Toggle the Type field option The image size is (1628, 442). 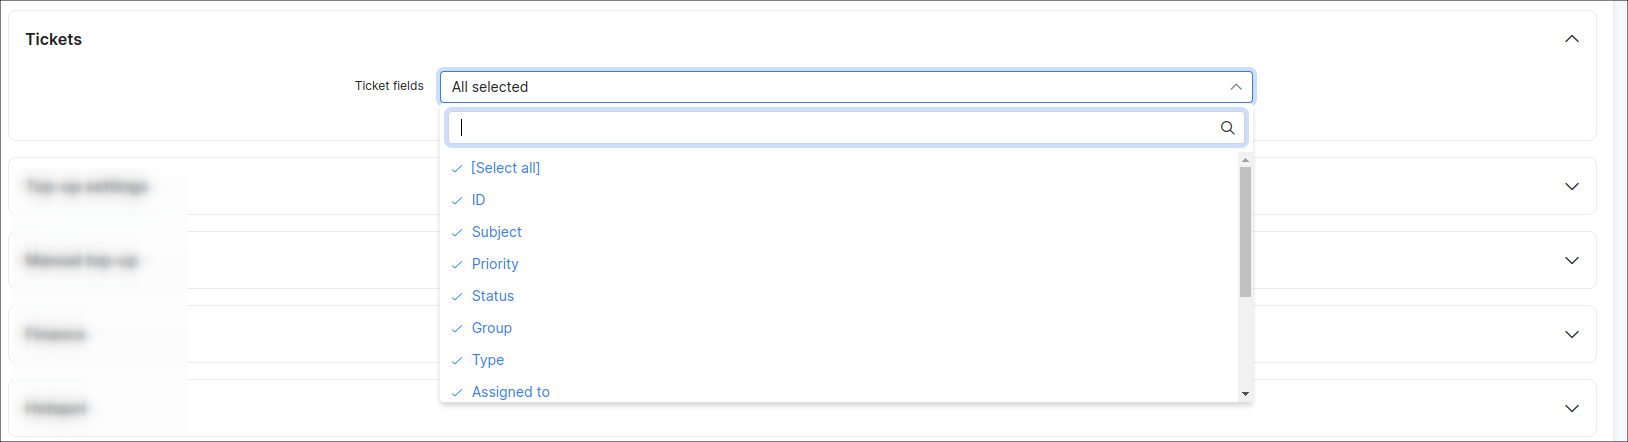tap(487, 360)
